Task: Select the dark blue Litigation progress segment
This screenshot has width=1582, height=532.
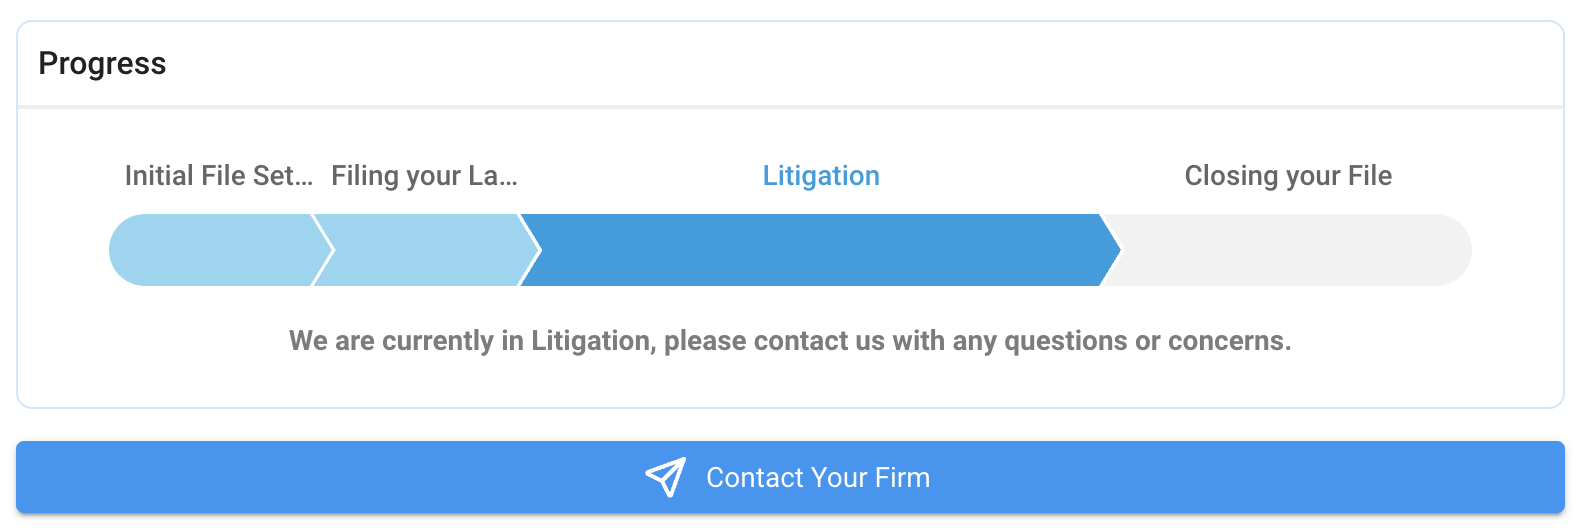Action: click(810, 250)
